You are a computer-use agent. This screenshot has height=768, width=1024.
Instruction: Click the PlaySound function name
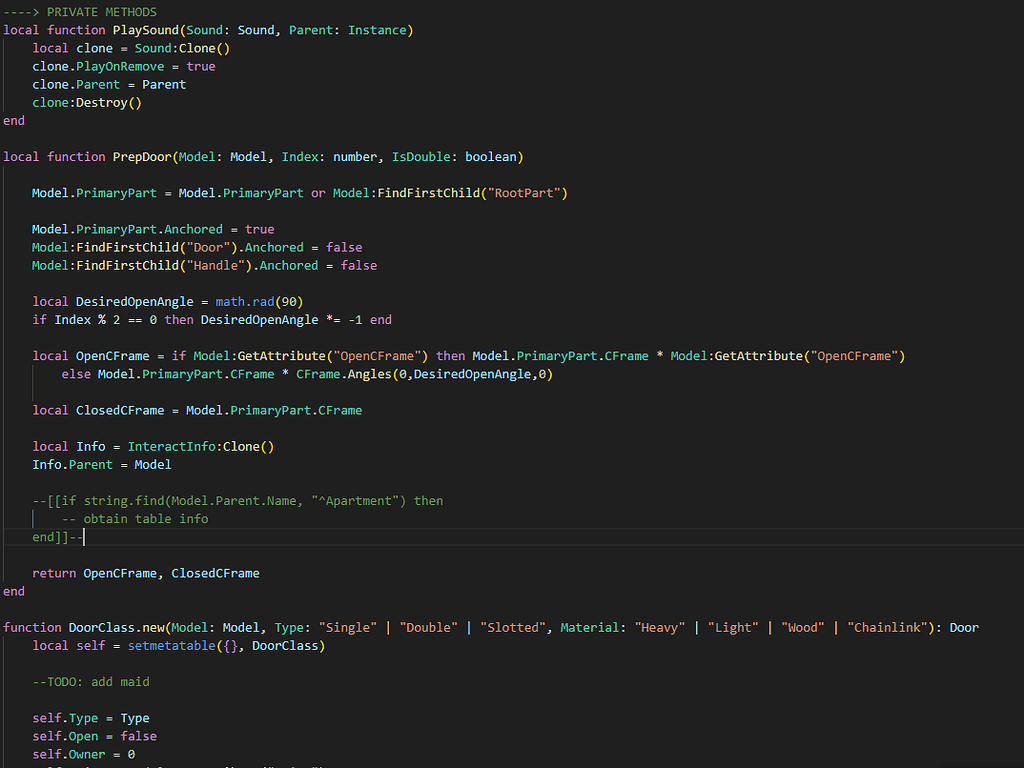[145, 29]
